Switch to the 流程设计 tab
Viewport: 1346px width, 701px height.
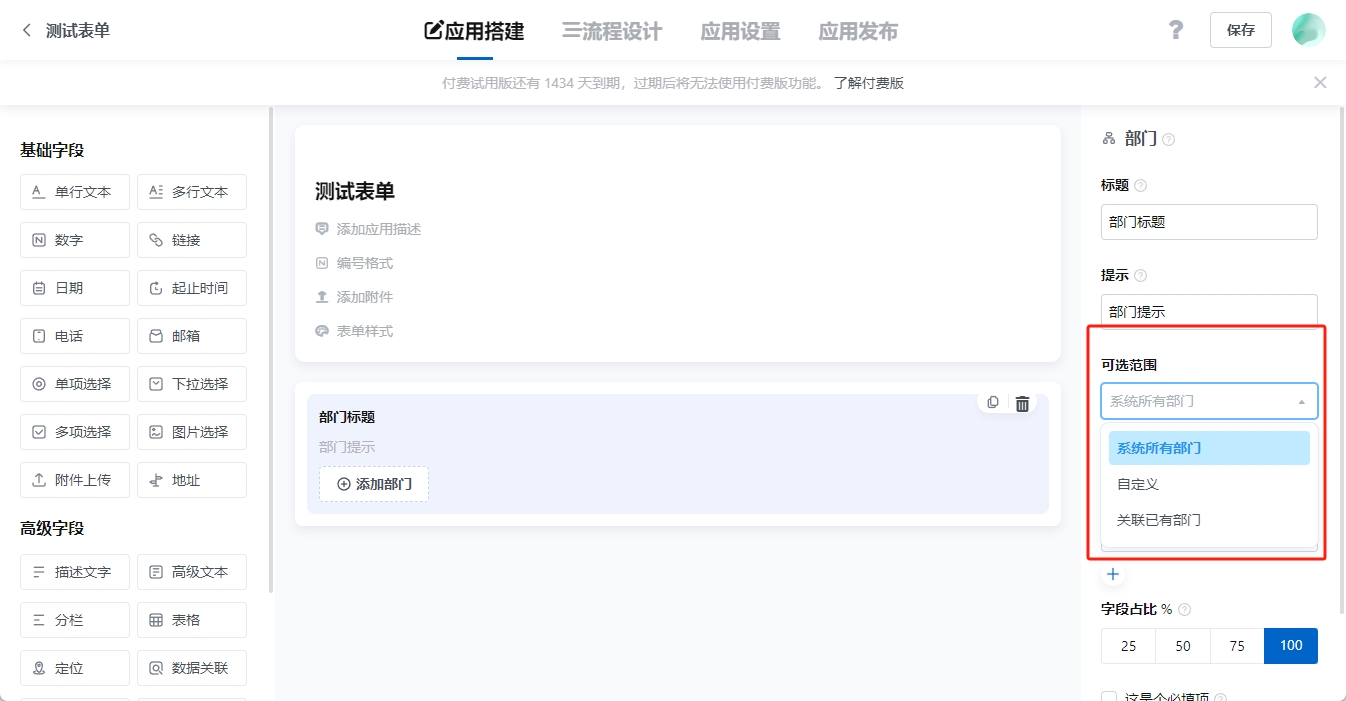tap(612, 31)
